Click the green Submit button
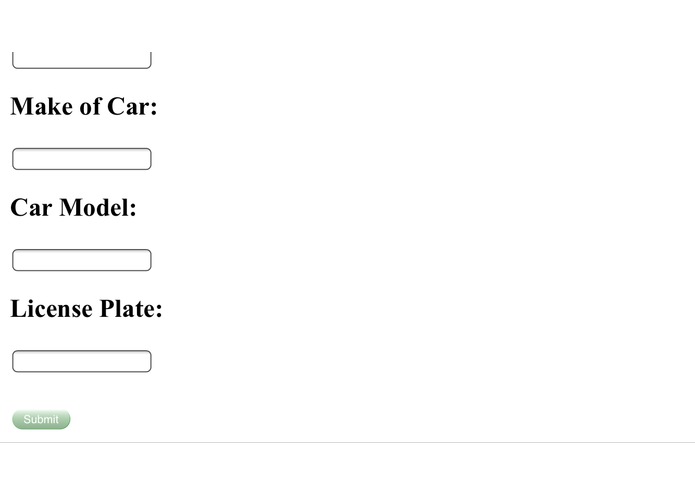Viewport: 695px width, 494px height. pos(41,419)
